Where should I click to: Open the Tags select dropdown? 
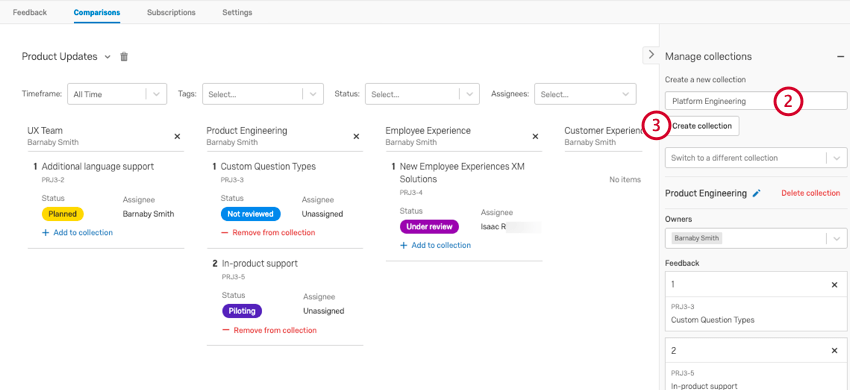[x=263, y=94]
